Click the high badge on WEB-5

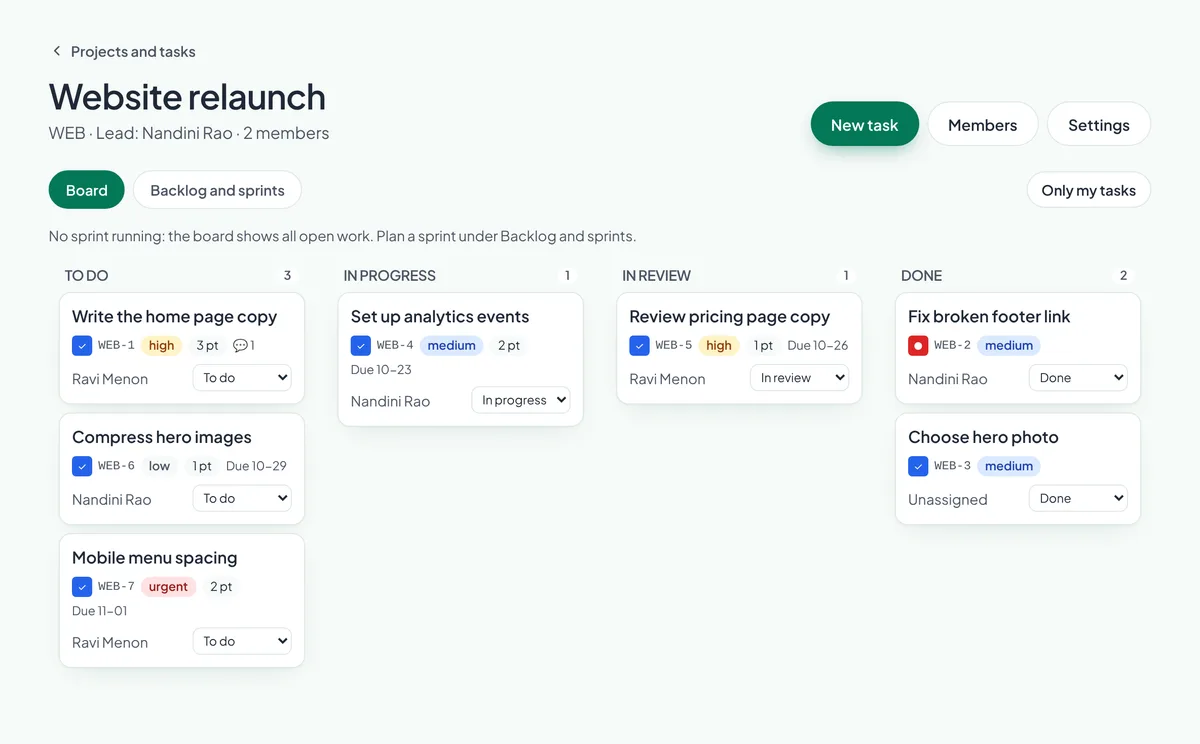click(719, 345)
